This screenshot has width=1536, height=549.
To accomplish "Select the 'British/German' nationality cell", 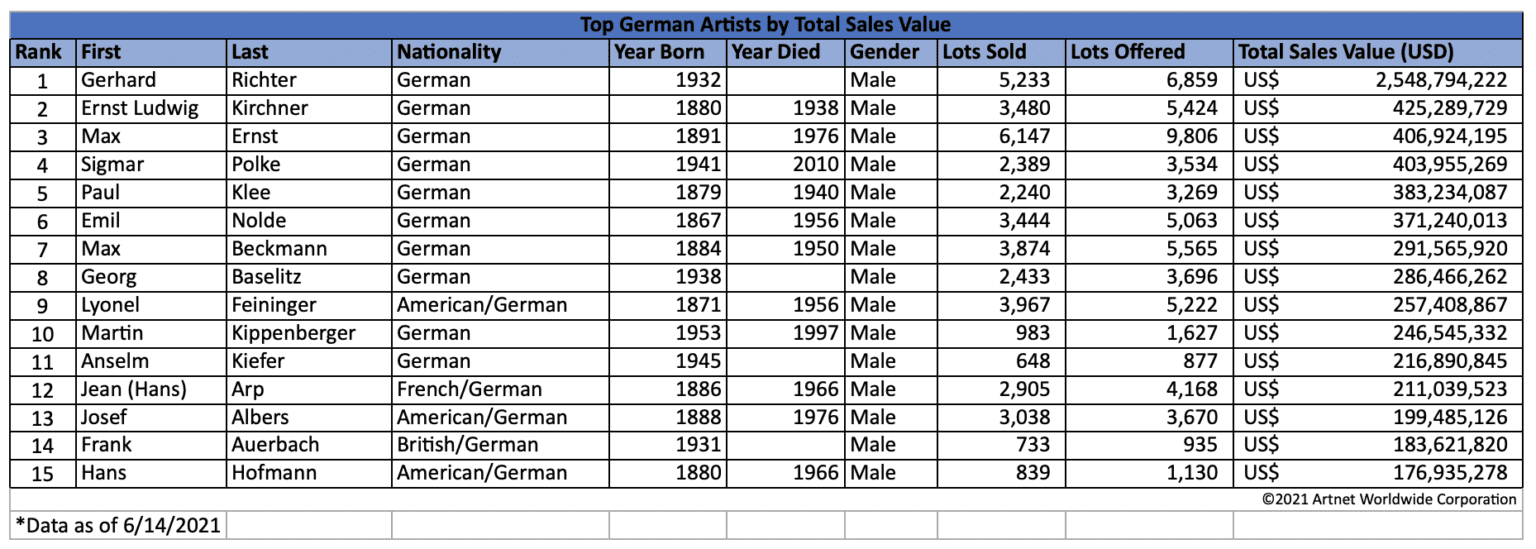I will click(468, 445).
